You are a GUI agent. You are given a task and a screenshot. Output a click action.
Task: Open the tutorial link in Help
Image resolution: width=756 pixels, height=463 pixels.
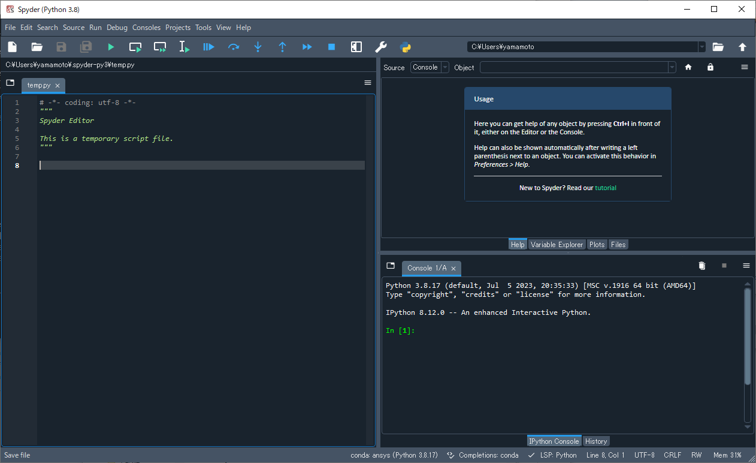pyautogui.click(x=605, y=188)
